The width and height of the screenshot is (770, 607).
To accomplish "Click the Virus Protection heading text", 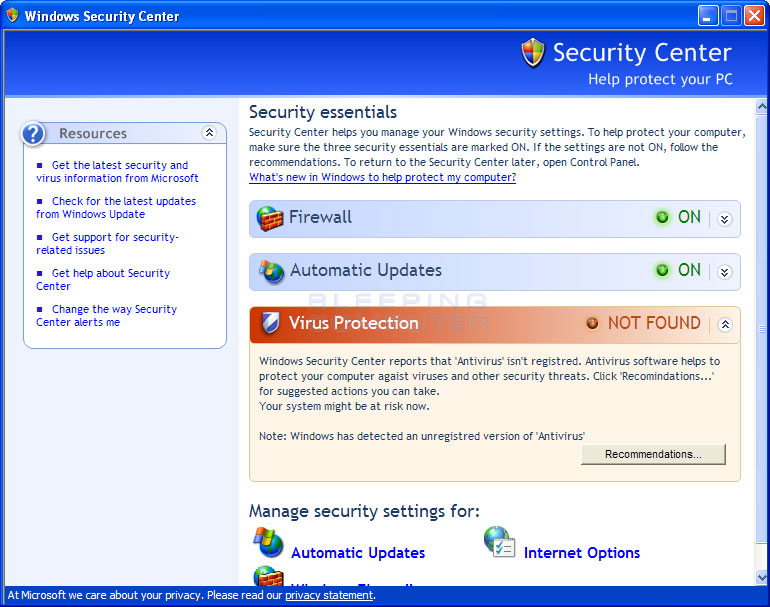I will tap(354, 323).
